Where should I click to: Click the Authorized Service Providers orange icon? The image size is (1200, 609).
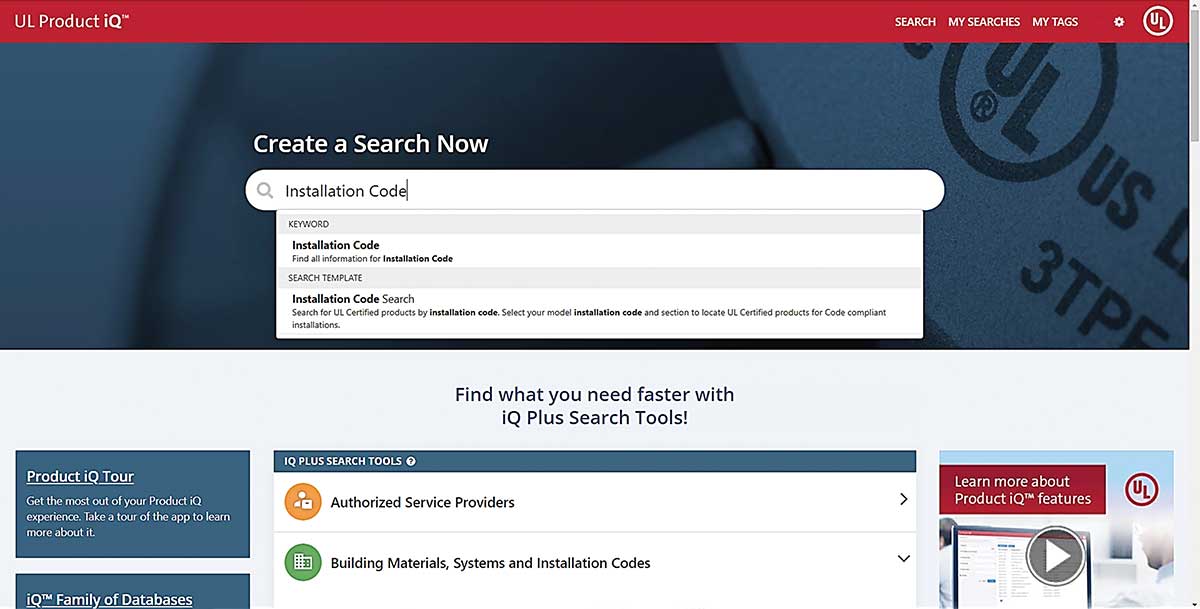pos(302,502)
